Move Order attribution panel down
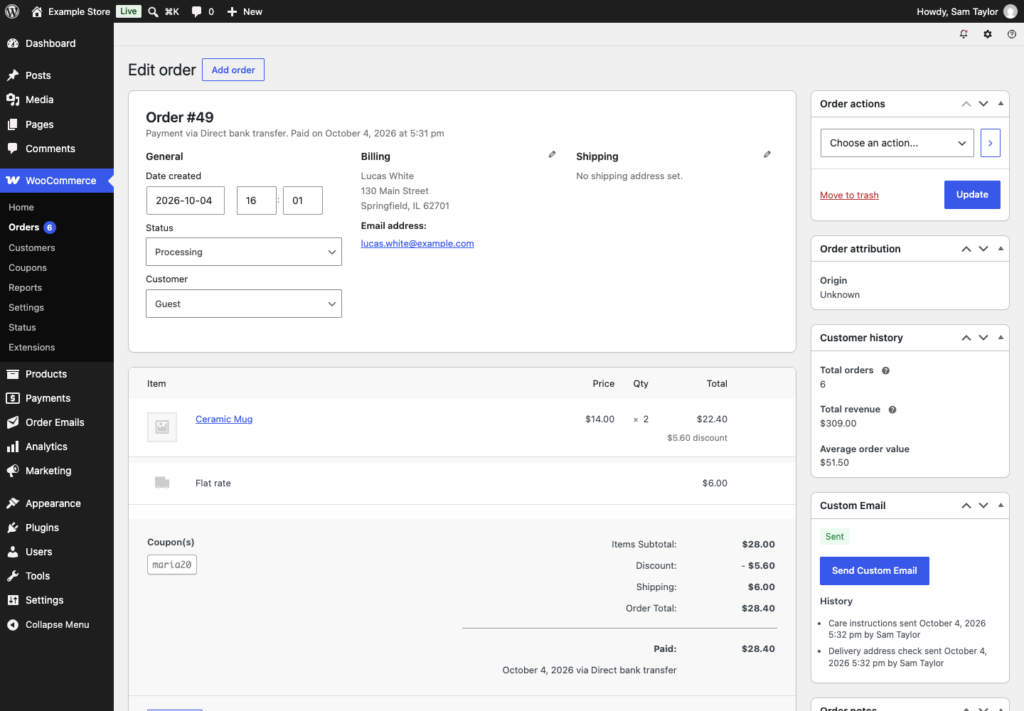The height and width of the screenshot is (711, 1024). click(x=983, y=249)
